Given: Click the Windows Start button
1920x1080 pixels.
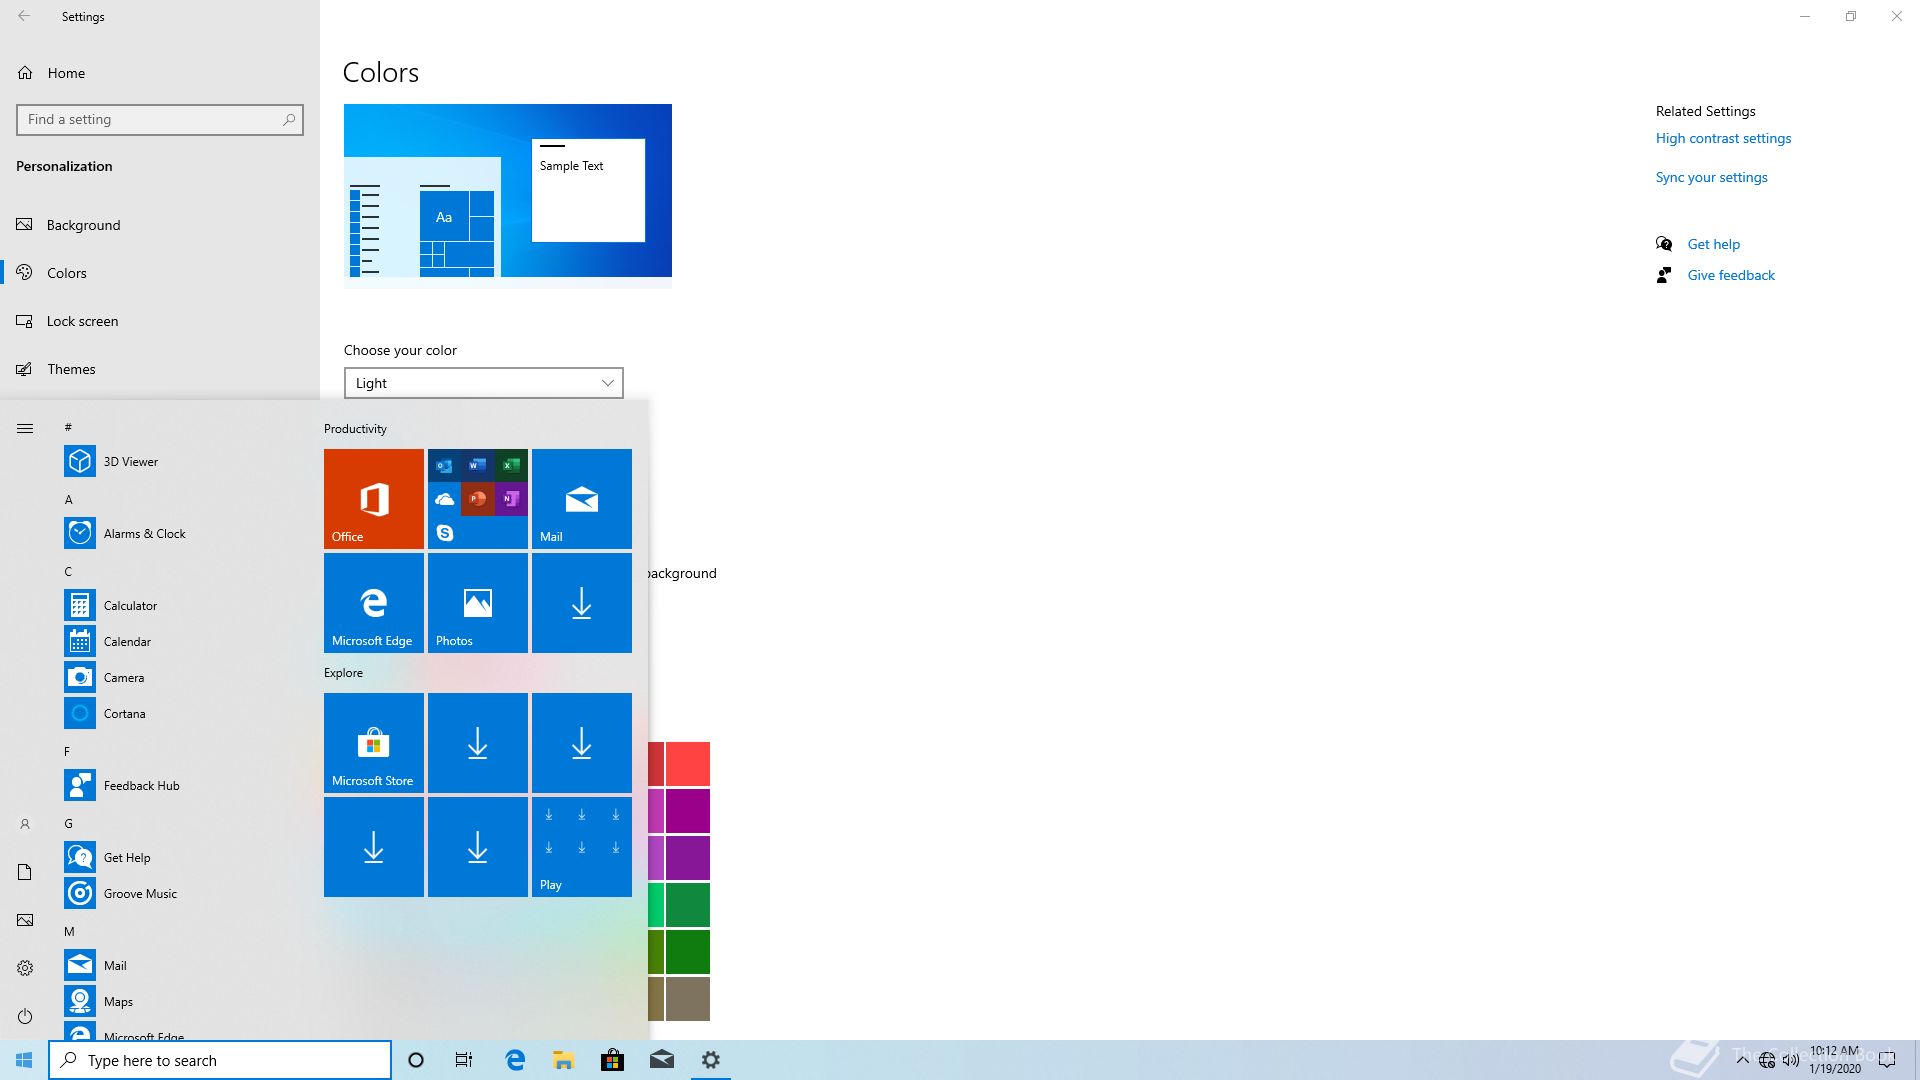Looking at the screenshot, I should pos(24,1060).
